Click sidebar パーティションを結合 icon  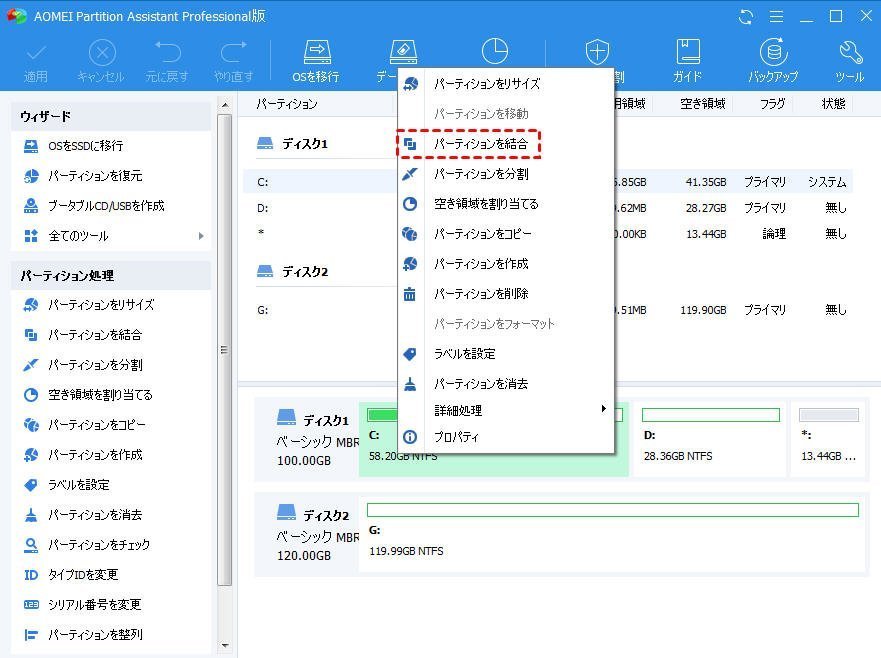(31, 335)
